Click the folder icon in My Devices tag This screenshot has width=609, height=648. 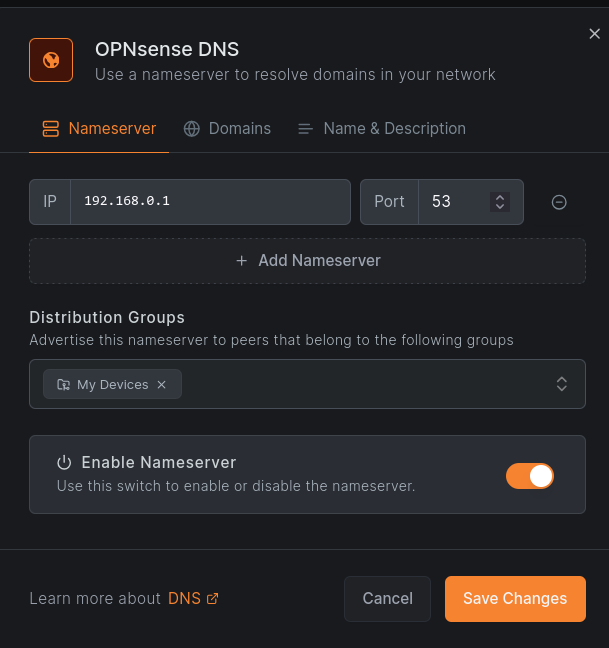[63, 385]
